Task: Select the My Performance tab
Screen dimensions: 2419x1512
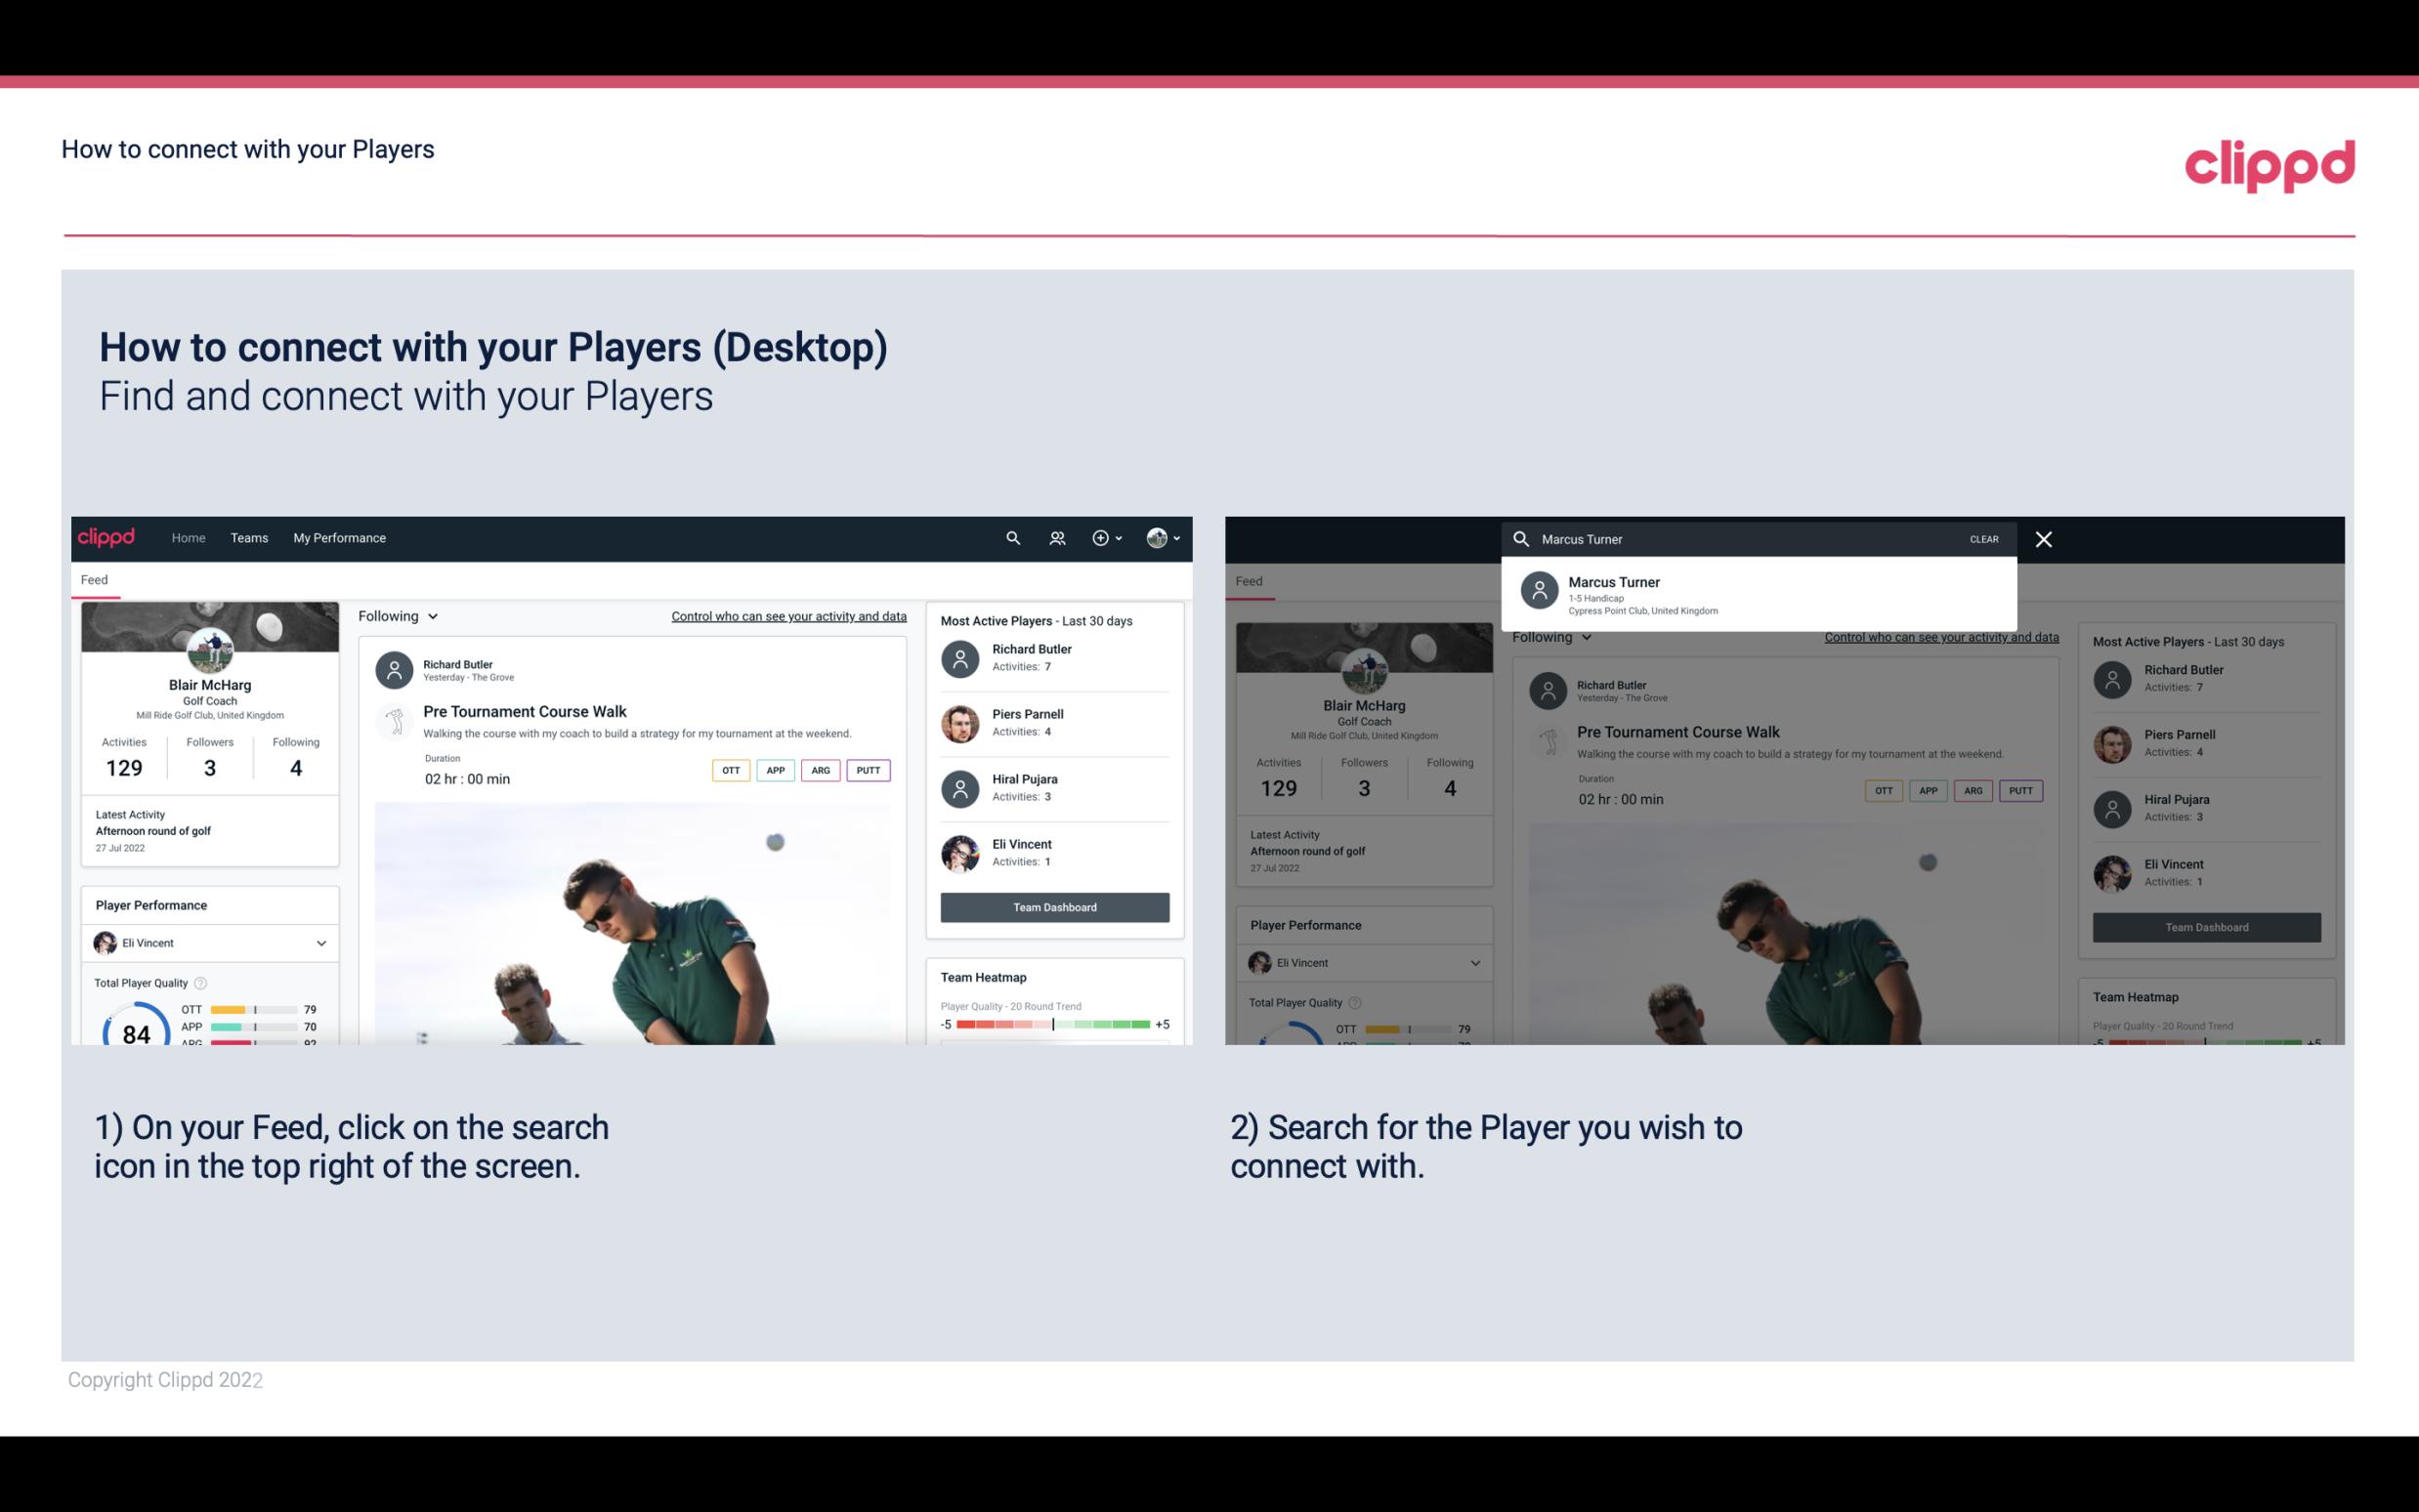Action: pyautogui.click(x=340, y=536)
